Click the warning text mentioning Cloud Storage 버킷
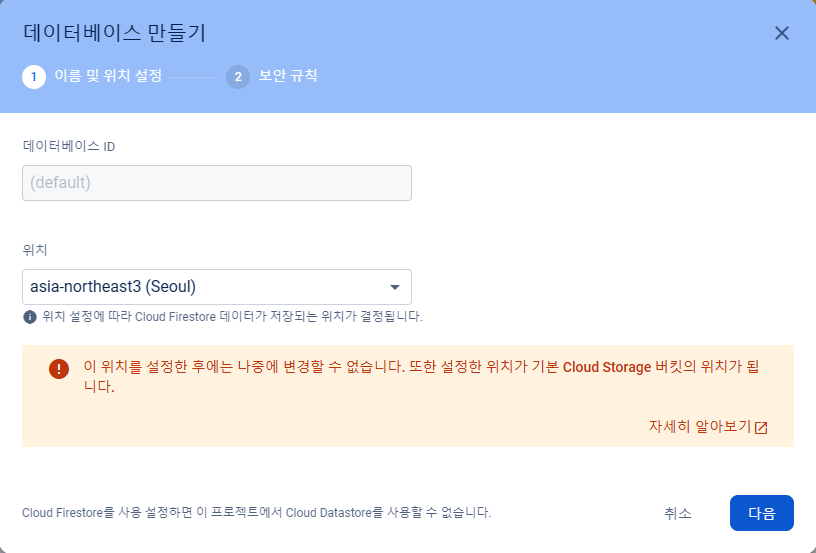 click(421, 376)
